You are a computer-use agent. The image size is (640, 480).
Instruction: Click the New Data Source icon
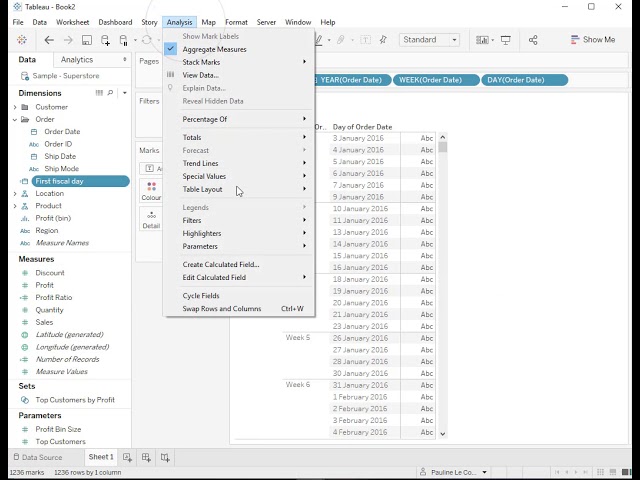tap(105, 40)
